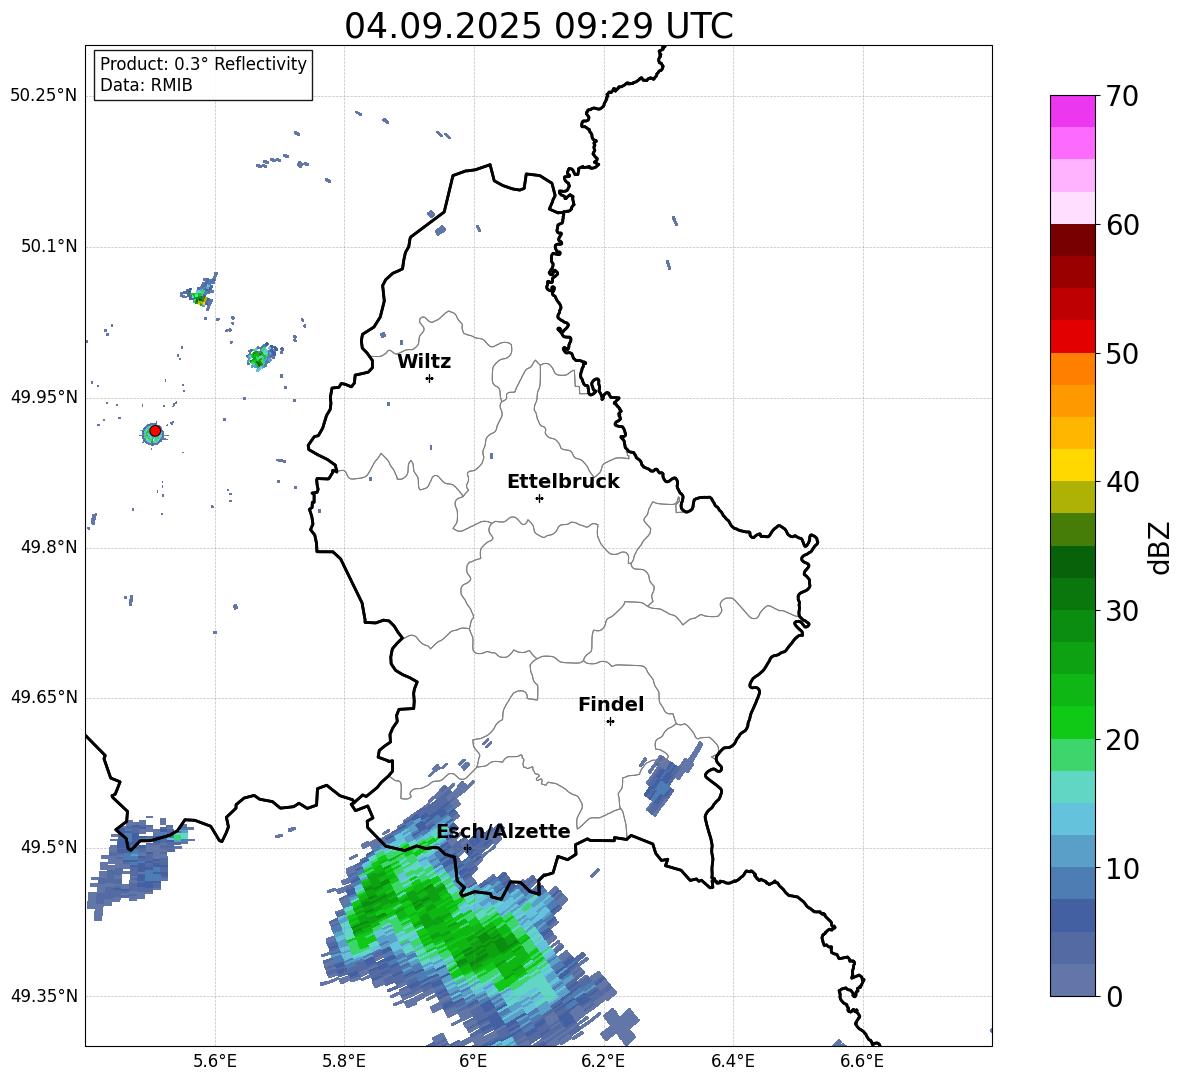Click the Esch/Alzette cross marker
1184x1081 pixels.
(x=467, y=848)
